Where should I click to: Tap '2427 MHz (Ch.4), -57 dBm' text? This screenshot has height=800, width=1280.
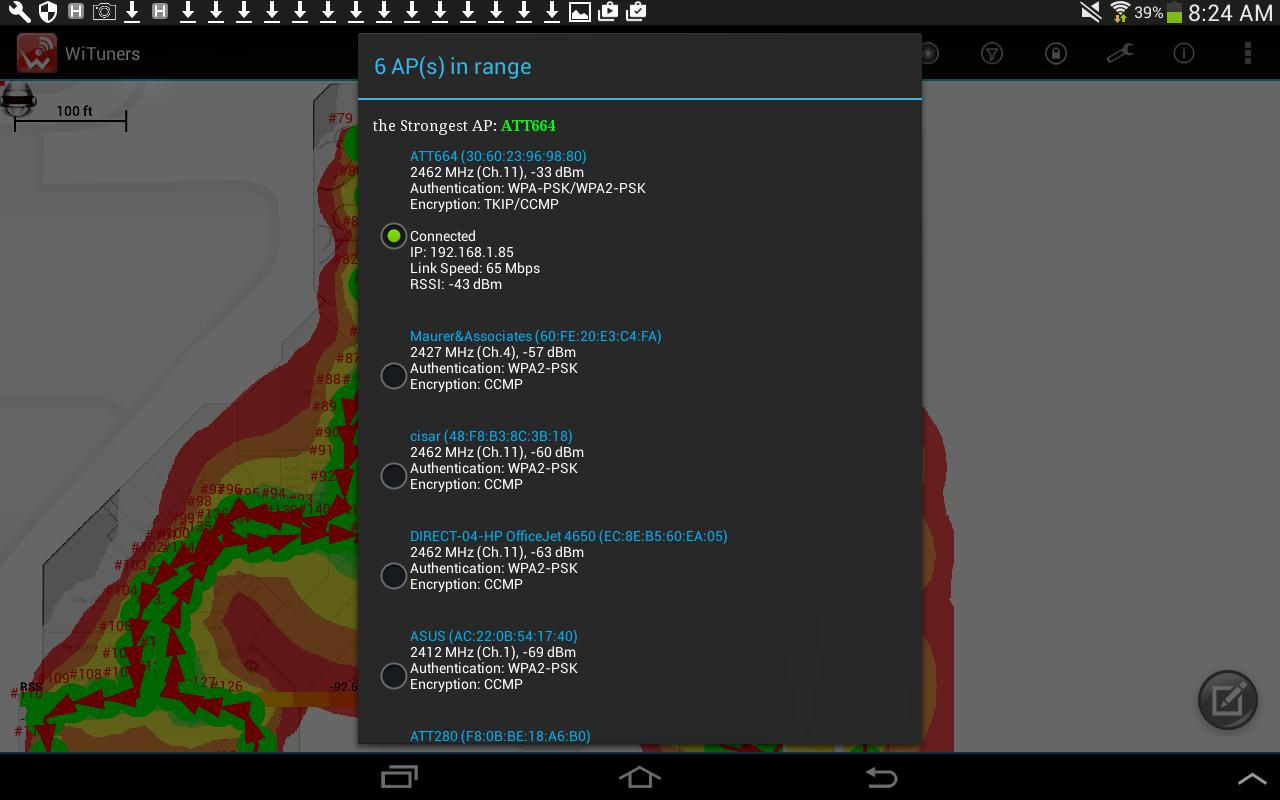tap(493, 352)
